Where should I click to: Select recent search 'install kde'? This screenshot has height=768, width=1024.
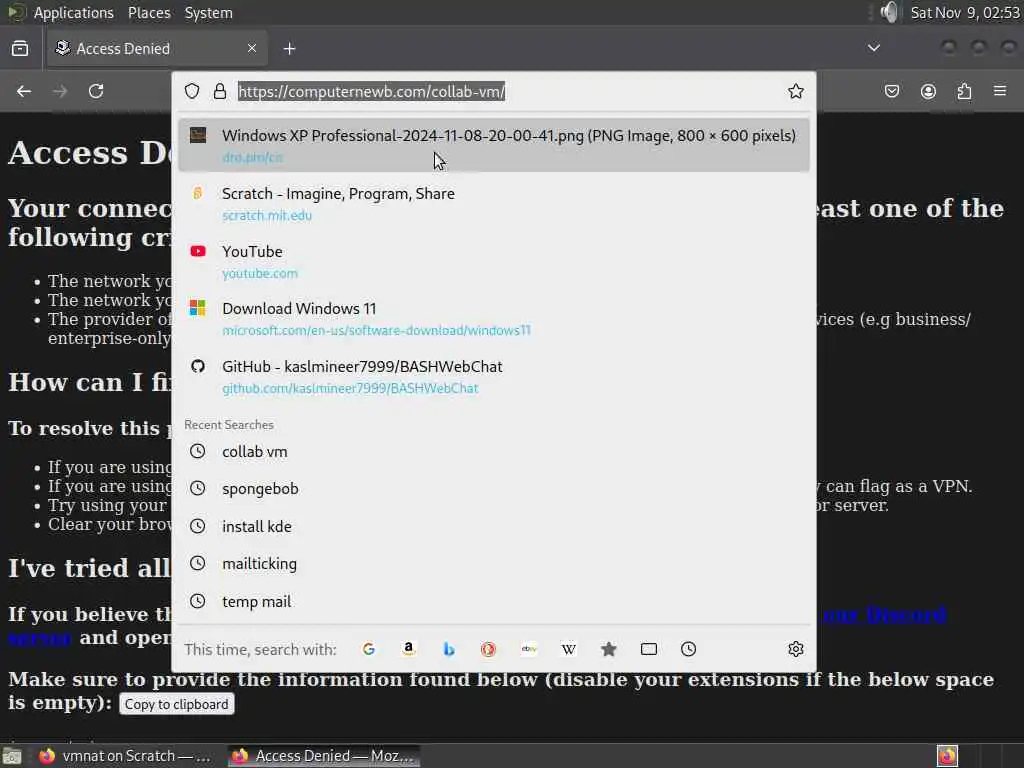point(494,526)
